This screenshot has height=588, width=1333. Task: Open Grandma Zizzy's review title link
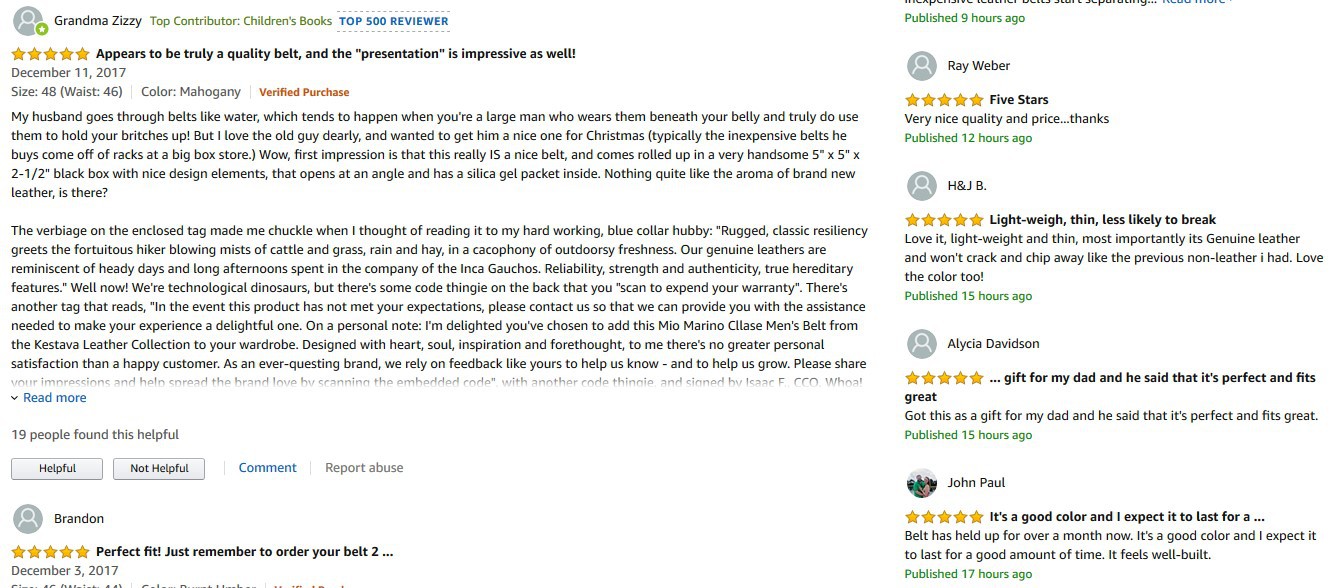335,54
